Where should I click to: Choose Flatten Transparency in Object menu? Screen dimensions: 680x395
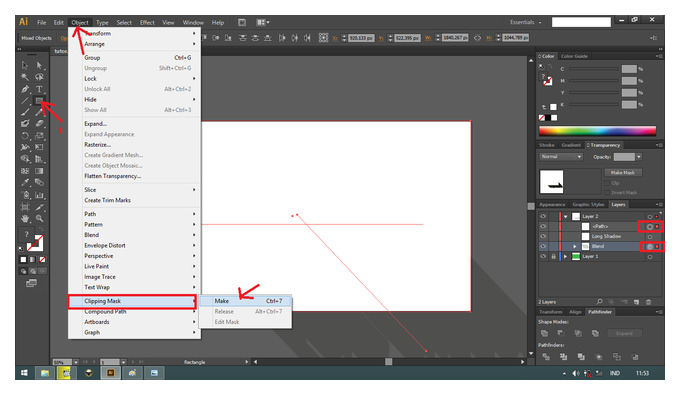[x=134, y=176]
